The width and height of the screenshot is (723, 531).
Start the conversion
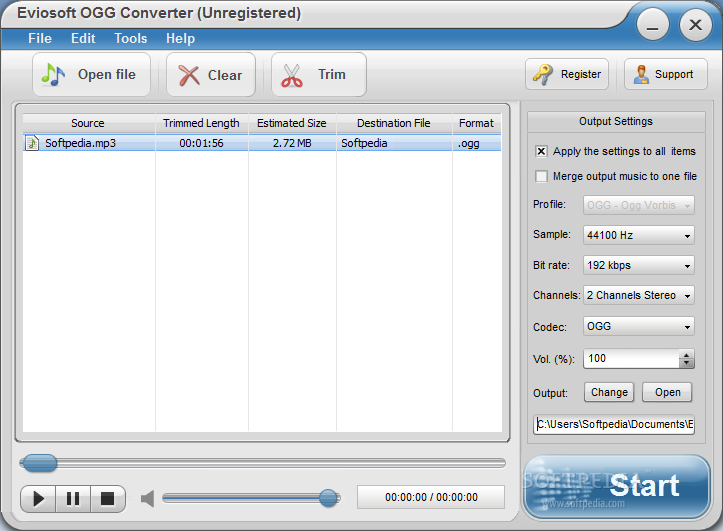tap(616, 487)
